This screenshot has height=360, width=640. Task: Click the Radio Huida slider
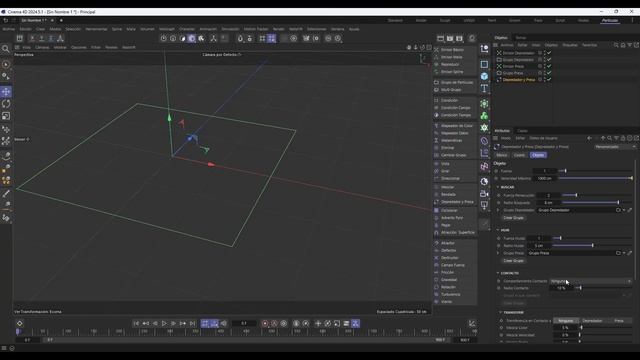593,246
